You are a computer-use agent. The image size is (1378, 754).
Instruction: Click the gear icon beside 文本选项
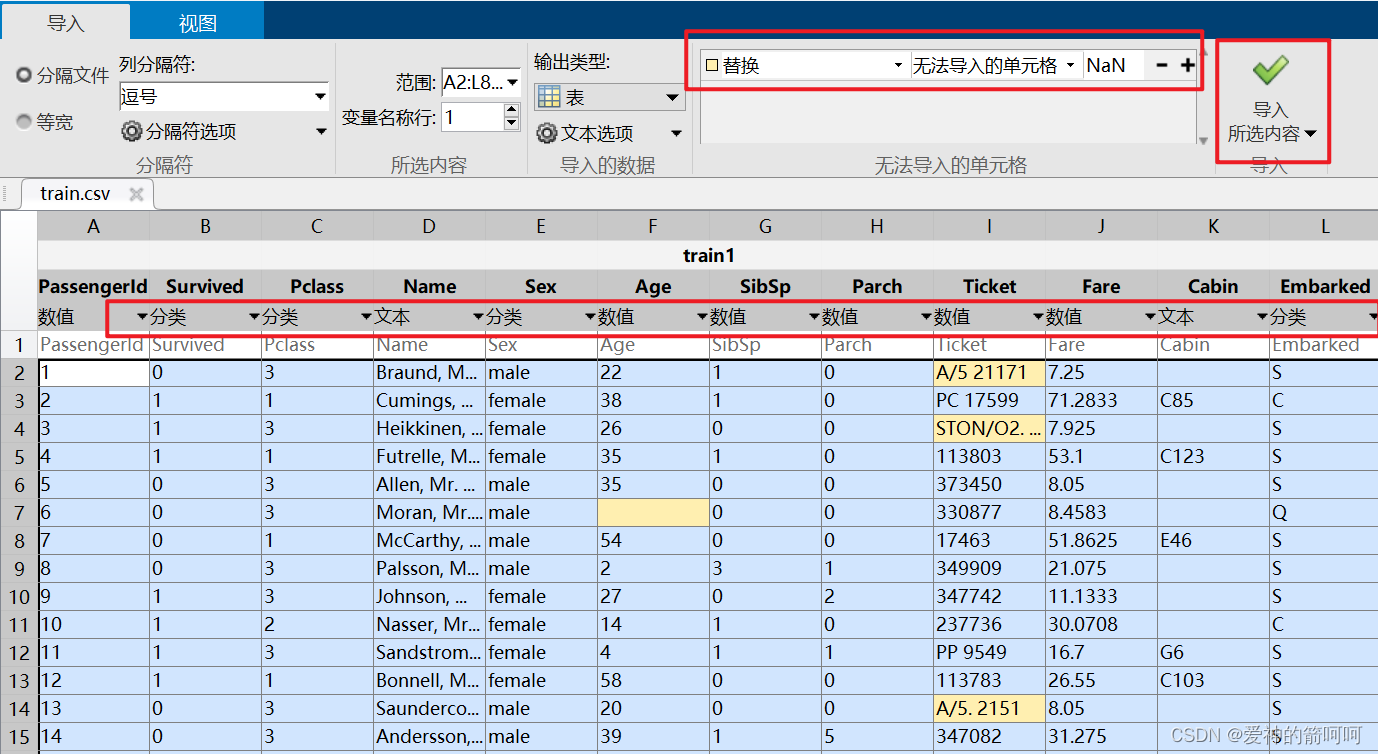coord(546,133)
